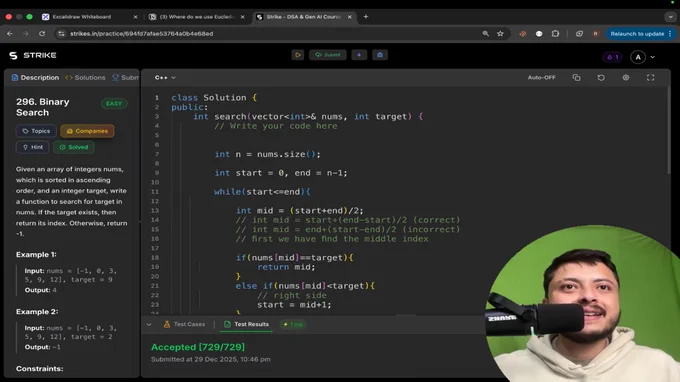Click the orange extension icon
The image size is (680, 382).
click(x=523, y=33)
